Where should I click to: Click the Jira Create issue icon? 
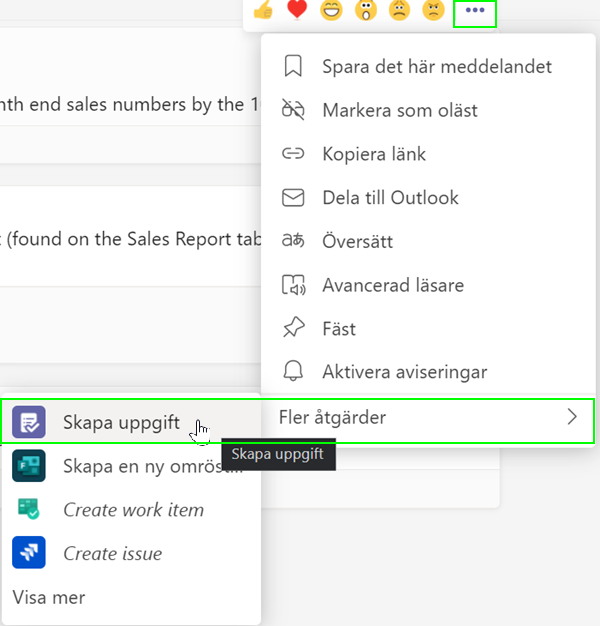[29, 553]
